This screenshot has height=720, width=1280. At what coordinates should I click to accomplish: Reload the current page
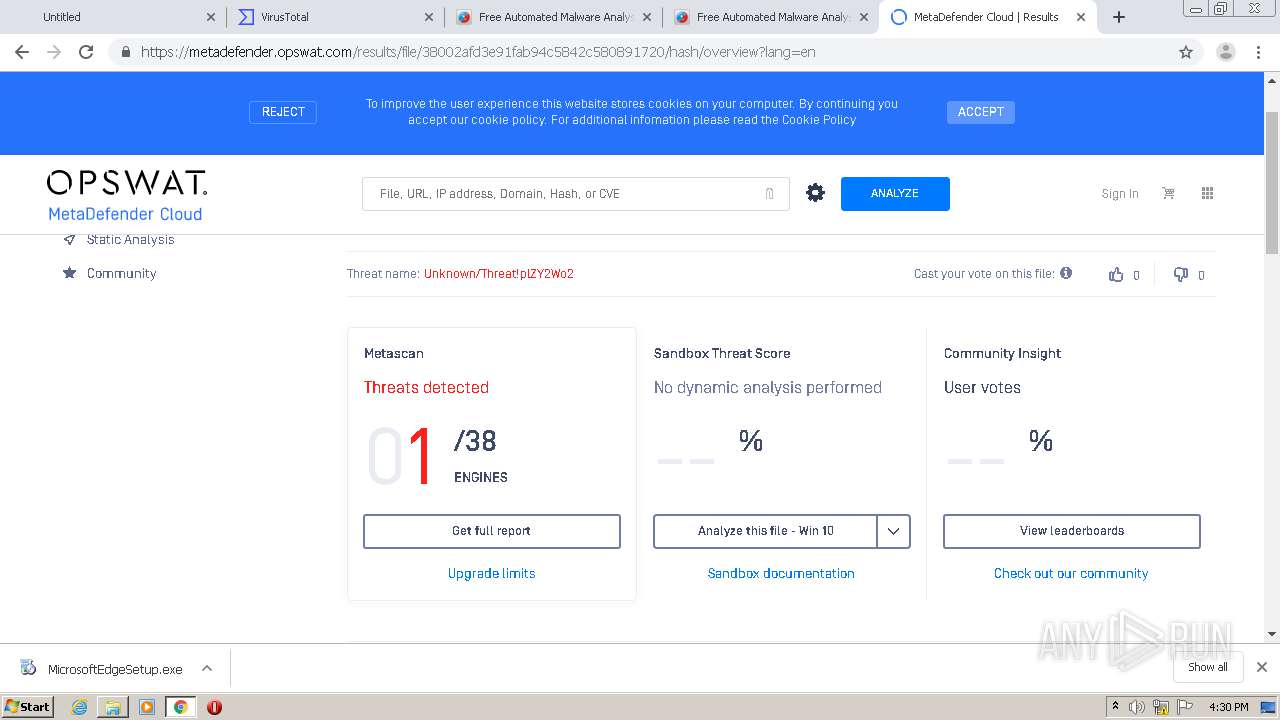(86, 52)
